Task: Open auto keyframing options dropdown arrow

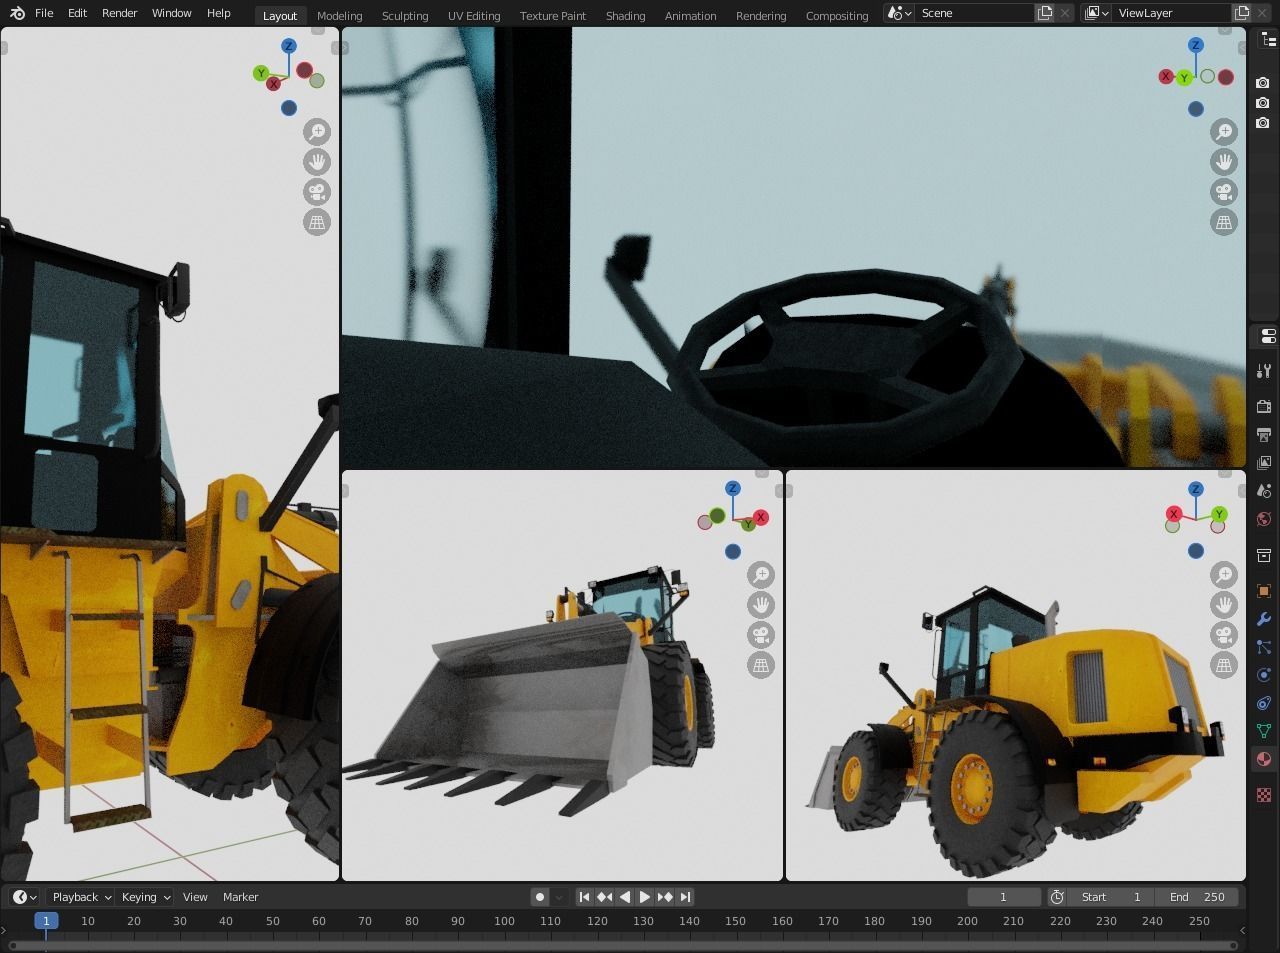Action: click(x=559, y=897)
